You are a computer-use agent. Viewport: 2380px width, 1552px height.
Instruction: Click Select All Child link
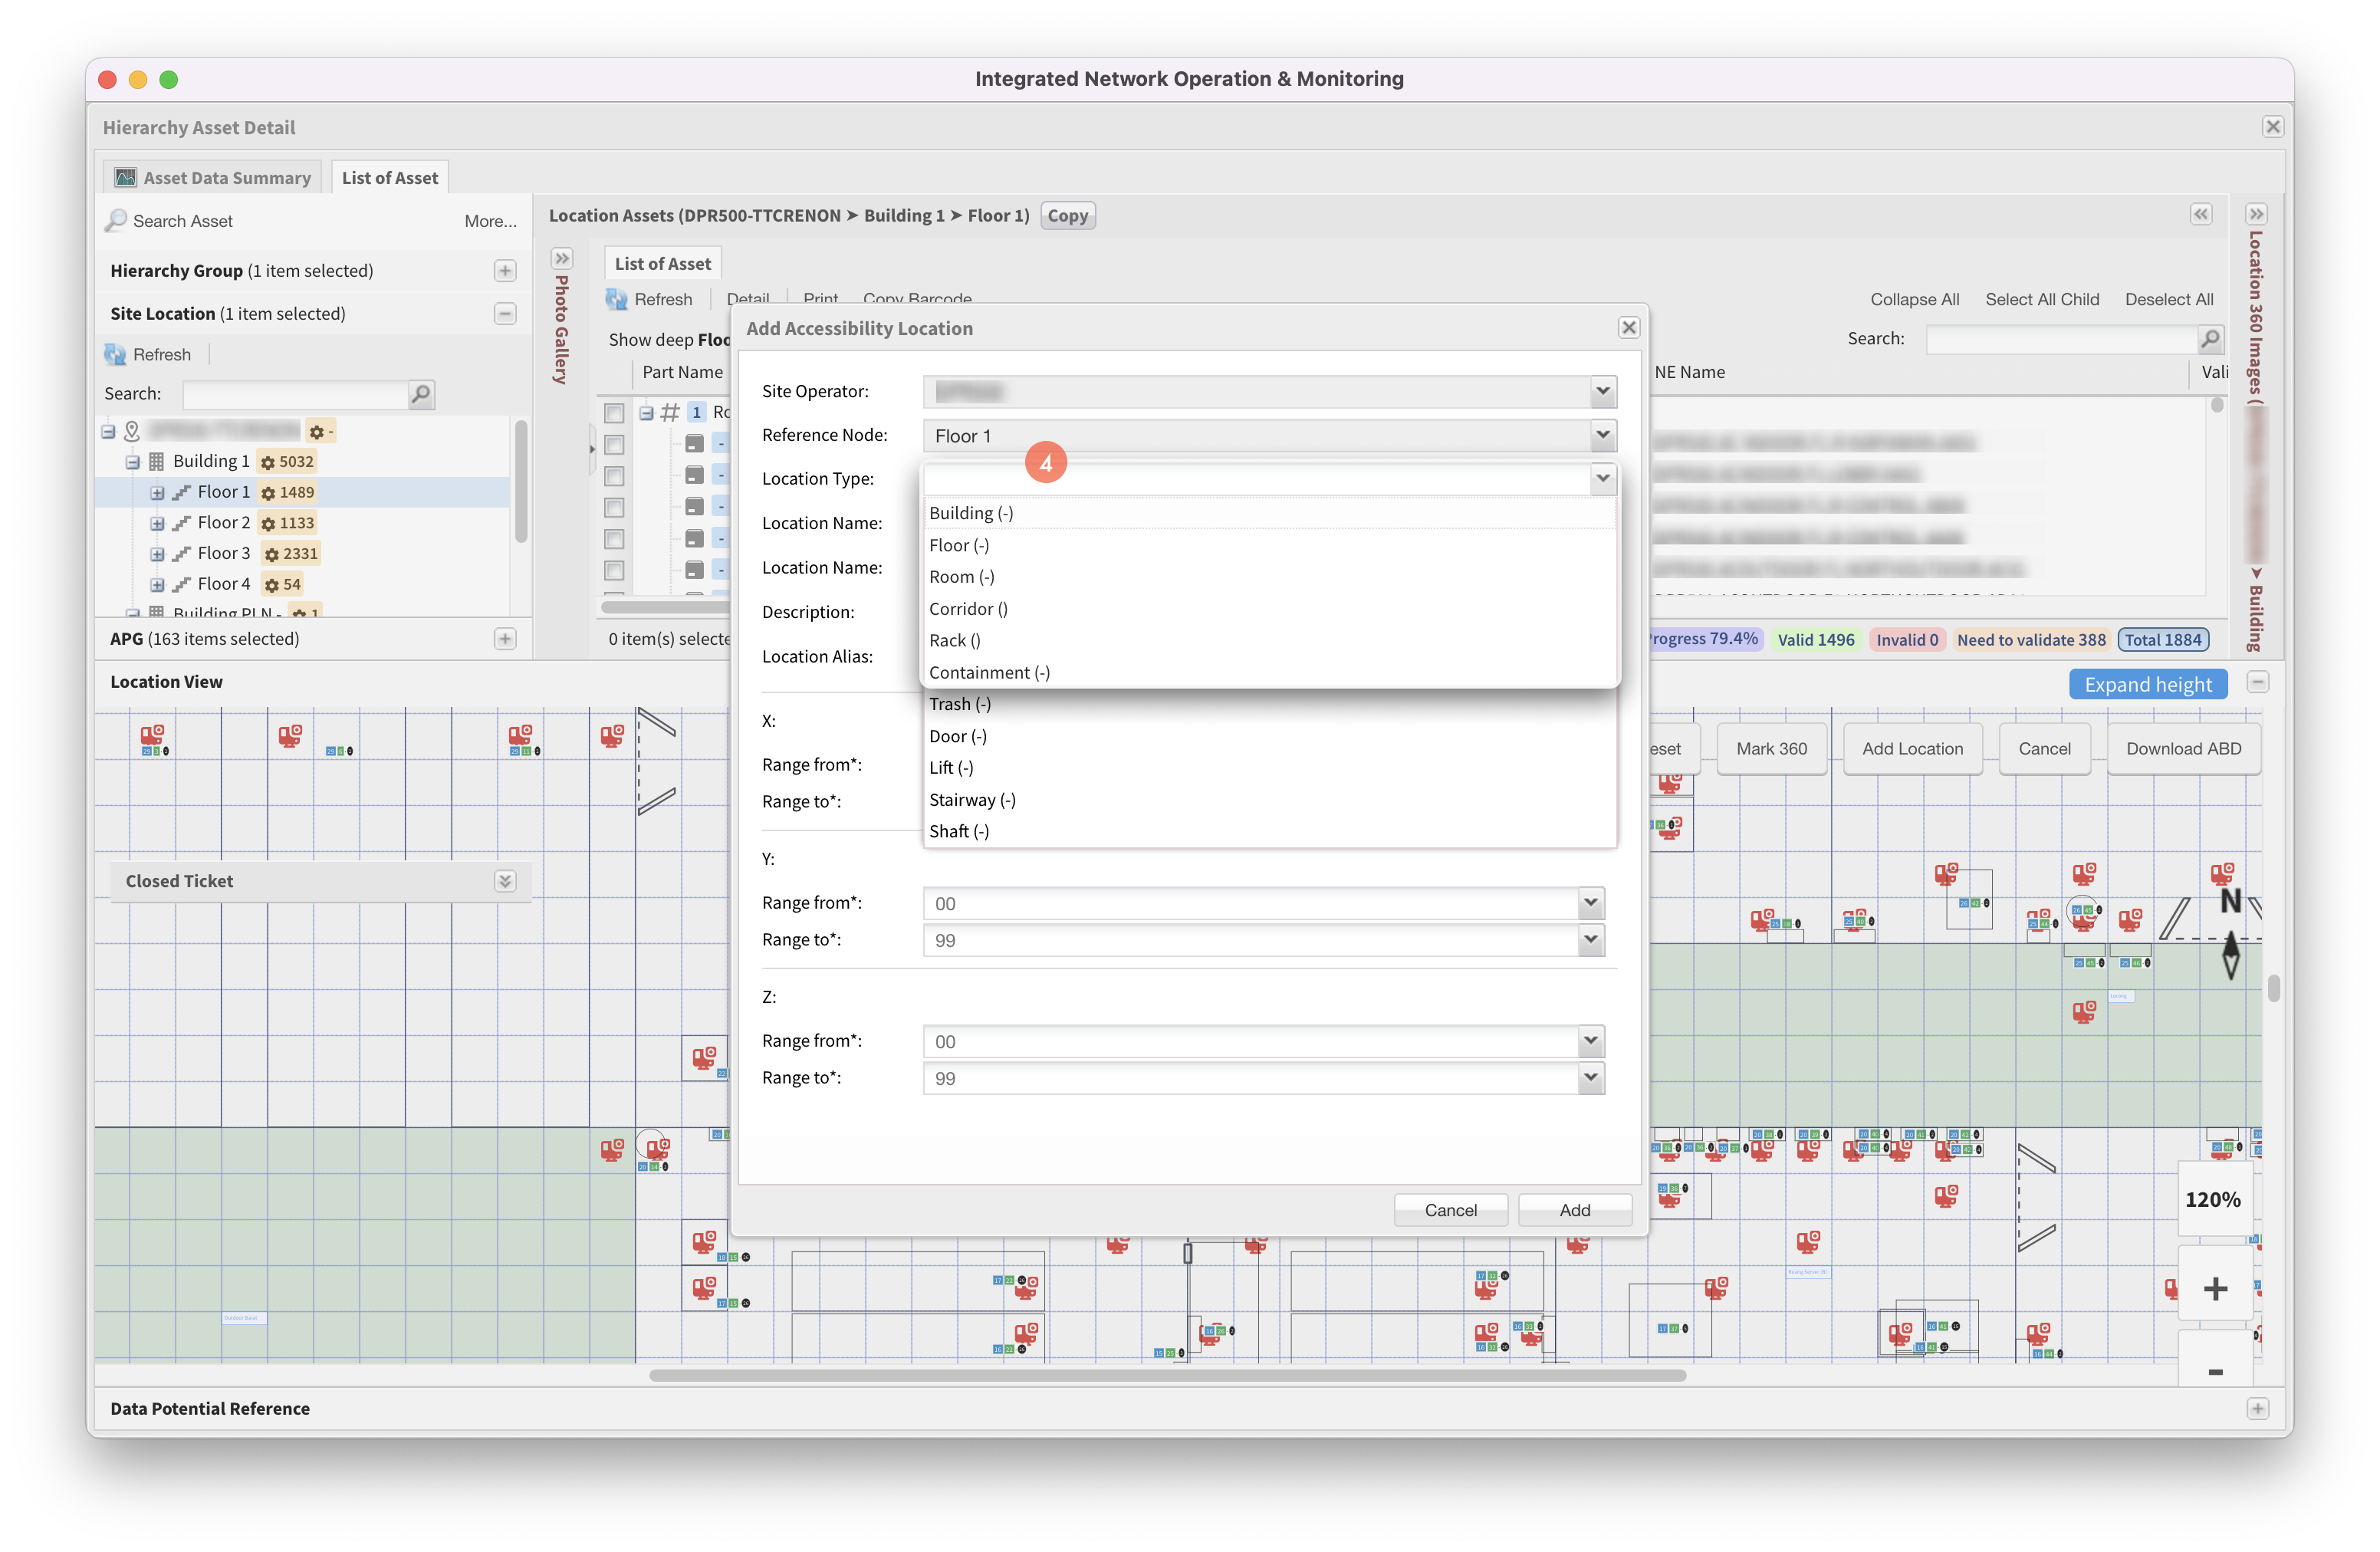(x=2042, y=299)
